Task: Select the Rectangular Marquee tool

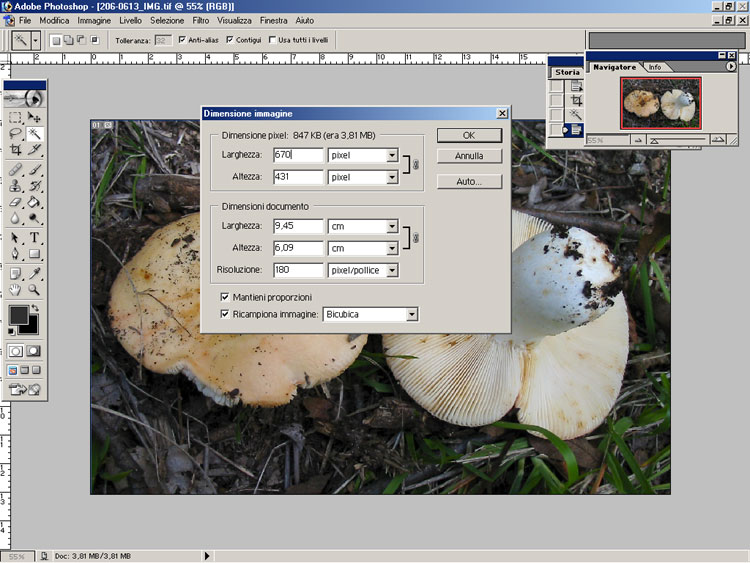Action: [15, 116]
